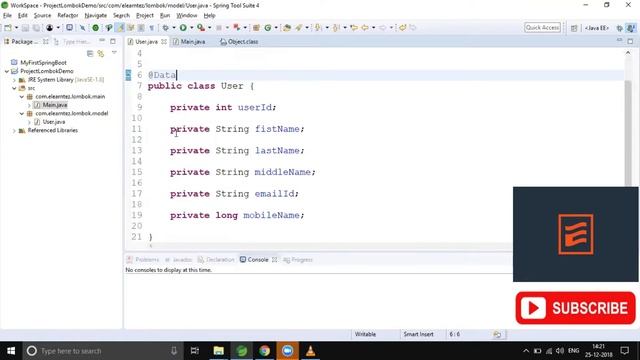
Task: Open the Source menu
Action: tap(42, 16)
